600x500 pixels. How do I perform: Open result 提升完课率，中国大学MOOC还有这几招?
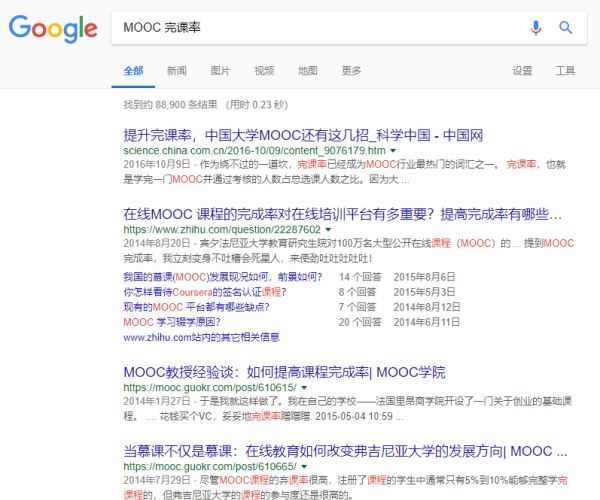pyautogui.click(x=303, y=134)
